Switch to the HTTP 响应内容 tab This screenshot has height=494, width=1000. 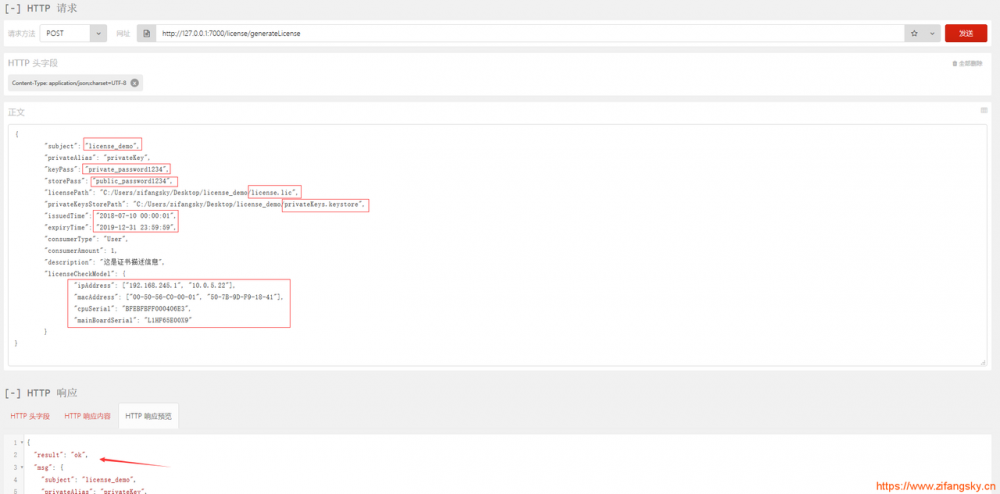[x=87, y=416]
